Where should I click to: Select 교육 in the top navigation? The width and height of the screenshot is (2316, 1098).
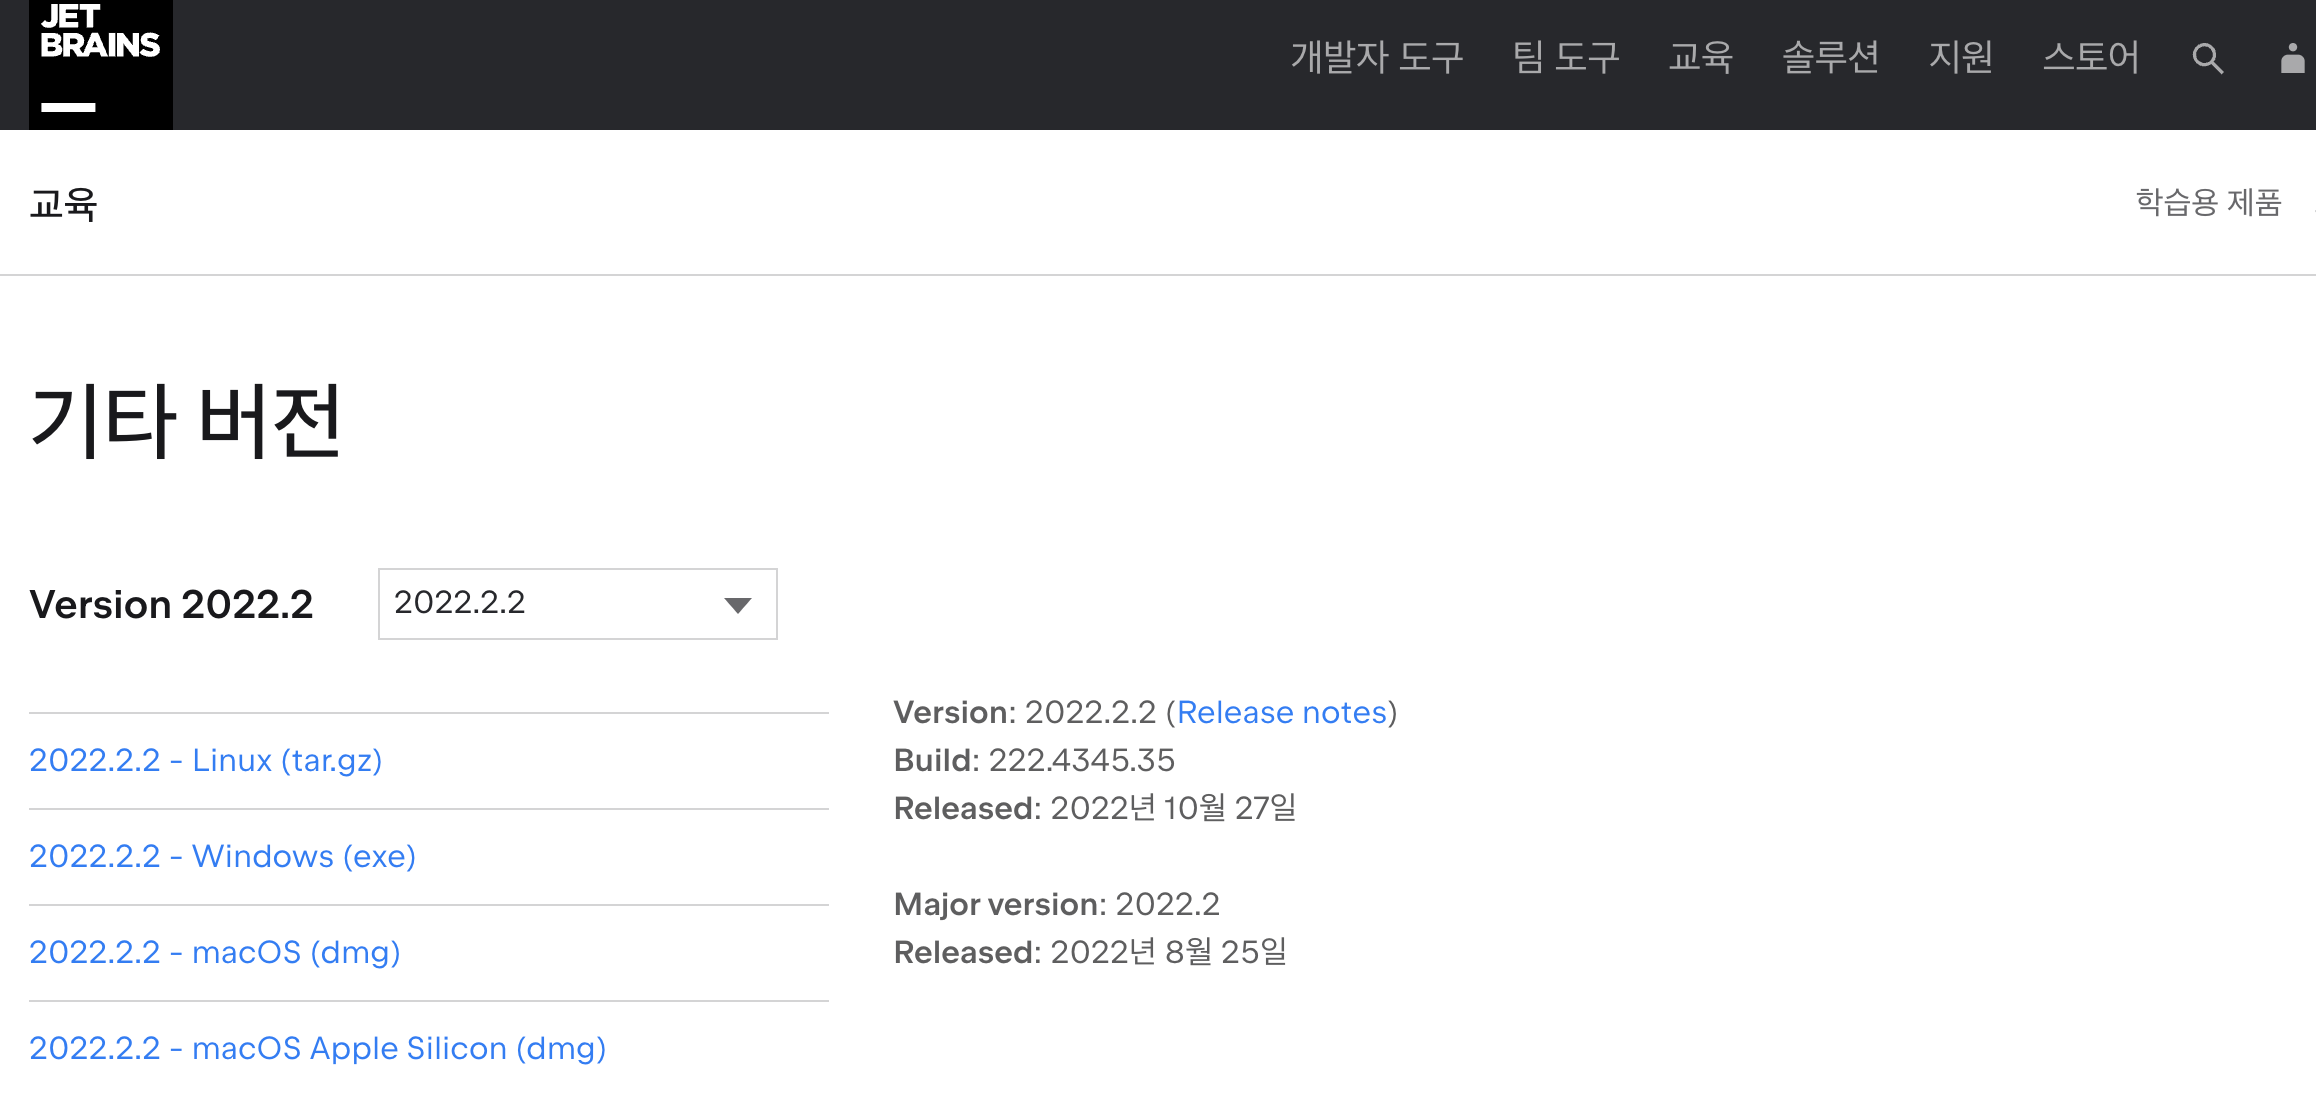(1700, 57)
